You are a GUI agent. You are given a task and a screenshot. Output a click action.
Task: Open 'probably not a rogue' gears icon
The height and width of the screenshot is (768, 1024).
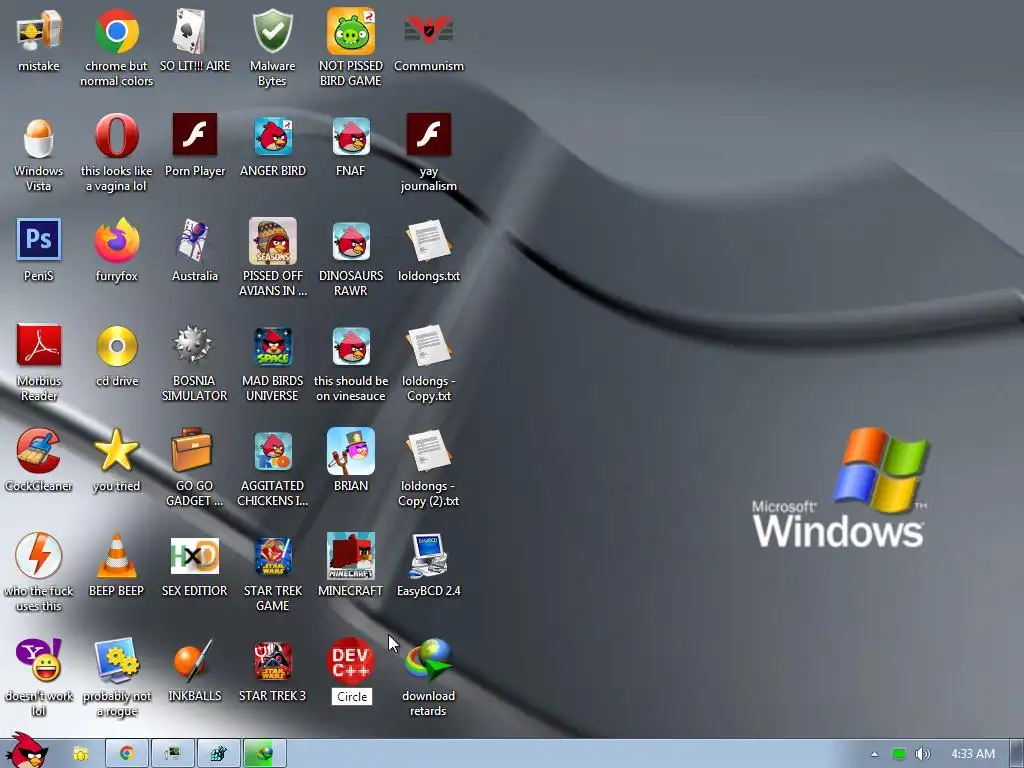(116, 661)
